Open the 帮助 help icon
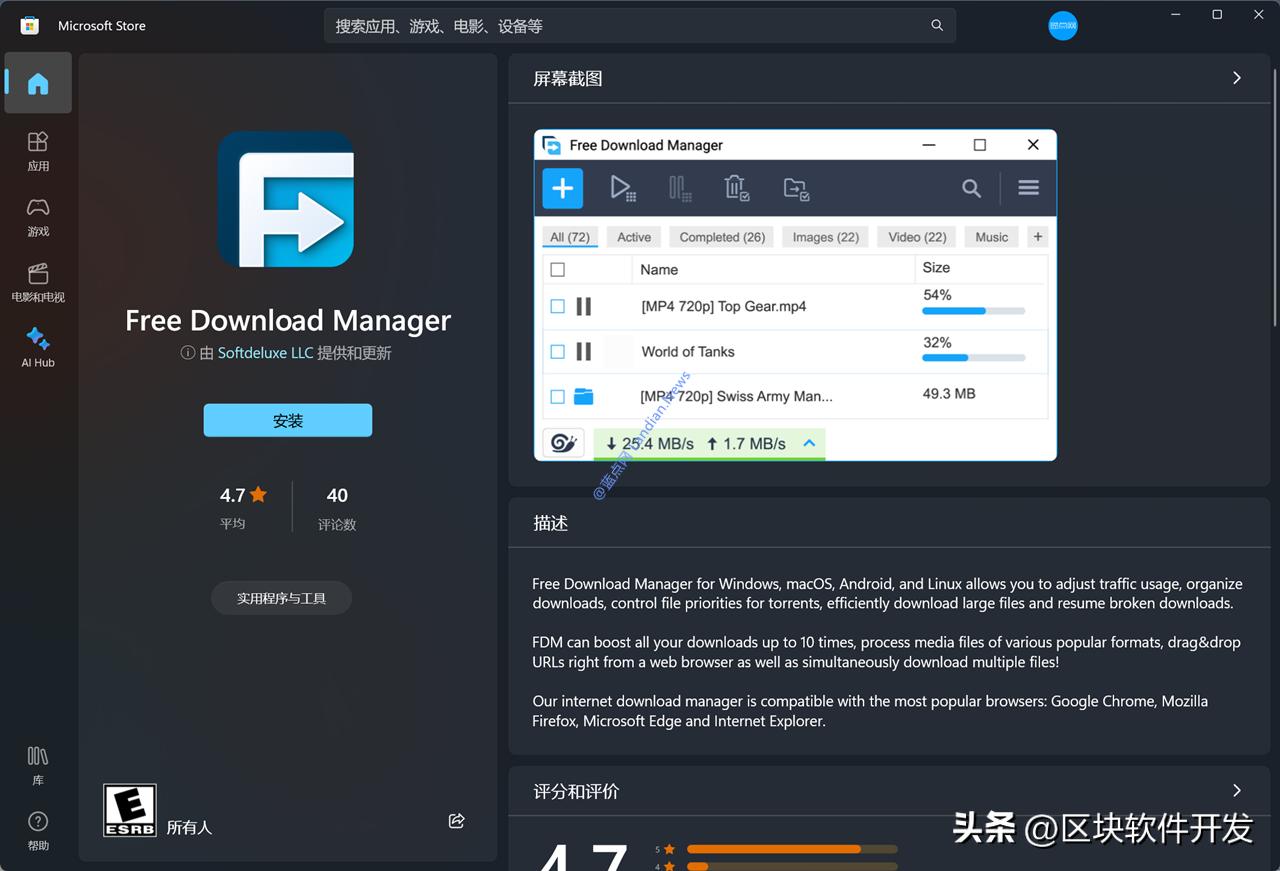This screenshot has width=1280, height=871. pos(37,830)
